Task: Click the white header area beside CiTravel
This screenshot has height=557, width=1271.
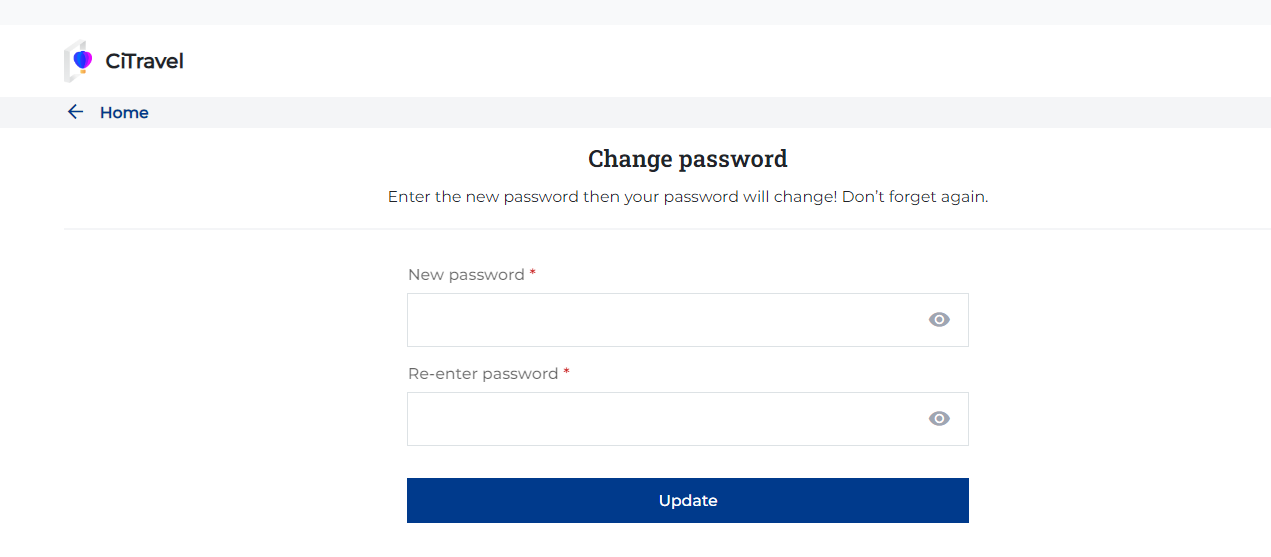Action: click(x=700, y=62)
